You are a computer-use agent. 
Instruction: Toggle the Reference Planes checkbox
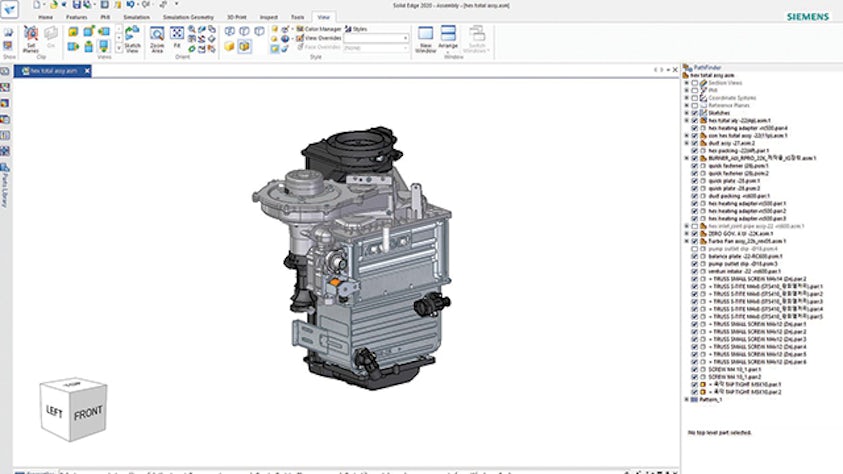coord(695,106)
